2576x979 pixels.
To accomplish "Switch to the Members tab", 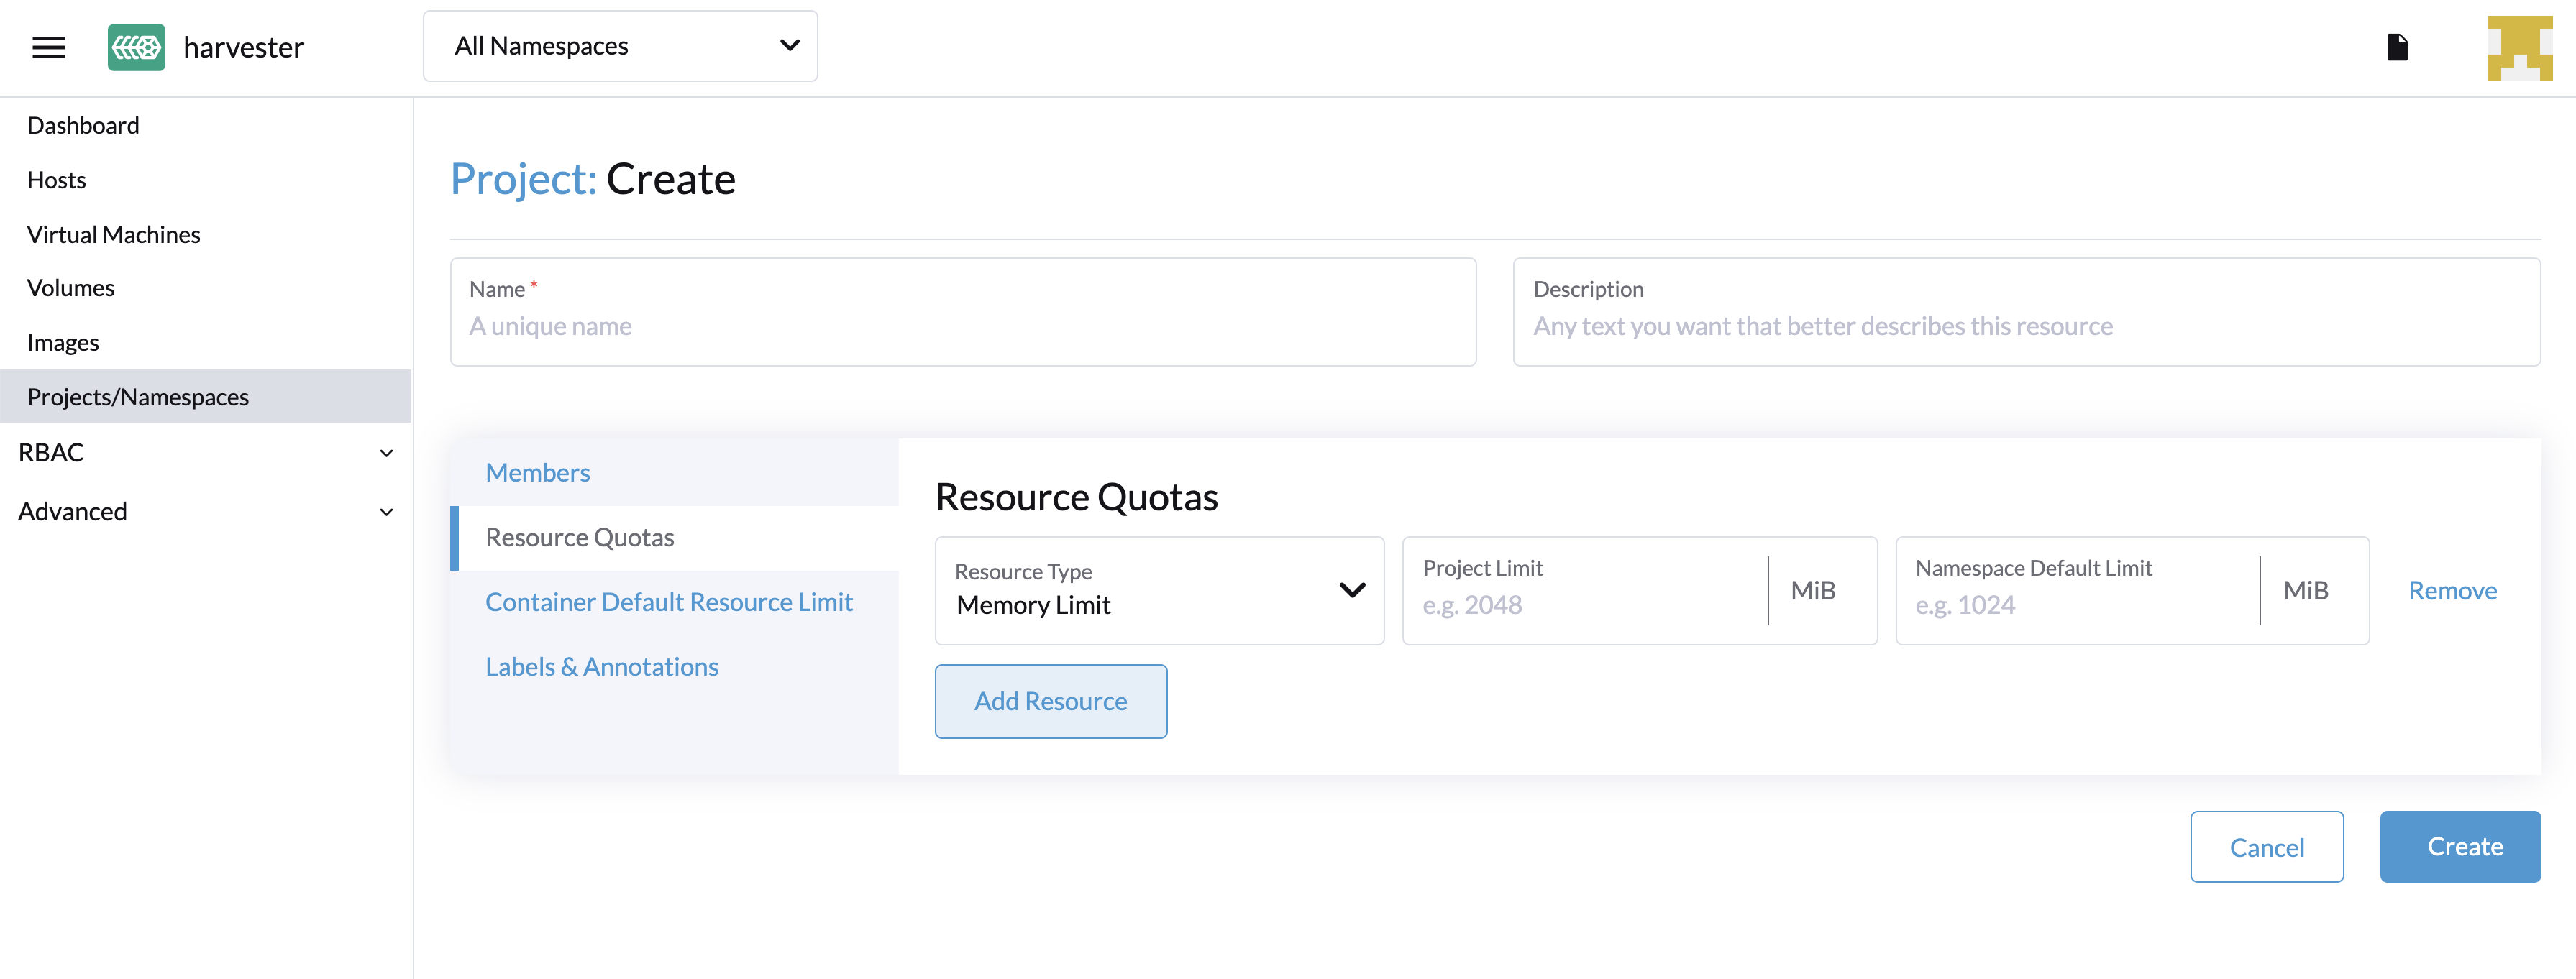I will (538, 473).
